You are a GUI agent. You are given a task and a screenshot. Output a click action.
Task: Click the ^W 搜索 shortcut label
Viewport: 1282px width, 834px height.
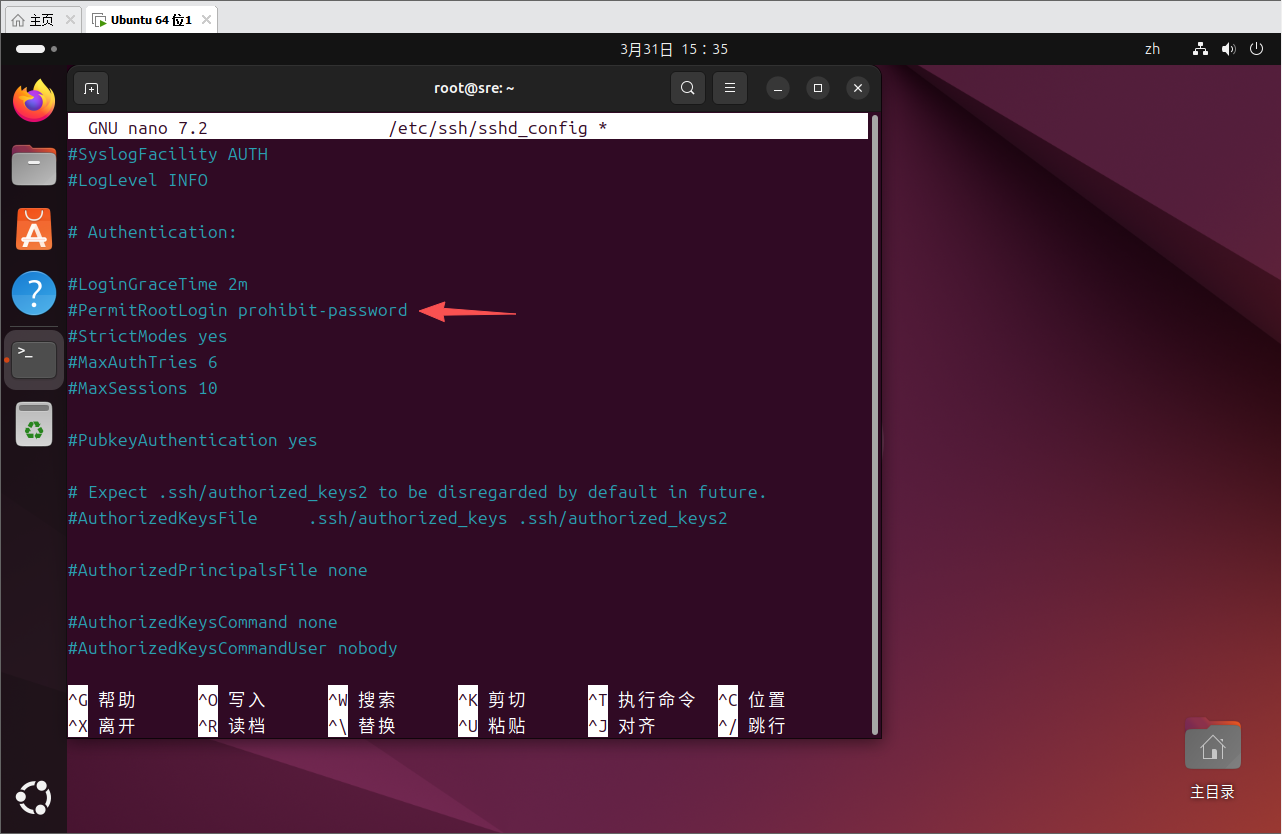pyautogui.click(x=362, y=700)
